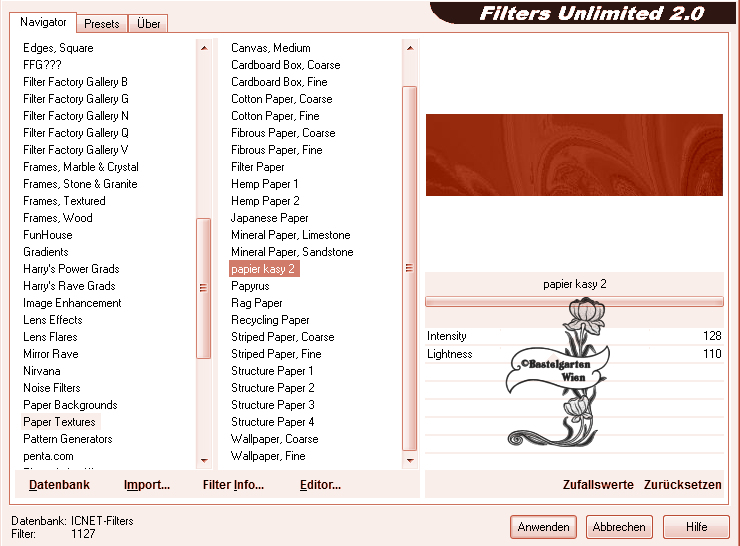Open the Presets tab
The image size is (740, 546).
coord(101,24)
